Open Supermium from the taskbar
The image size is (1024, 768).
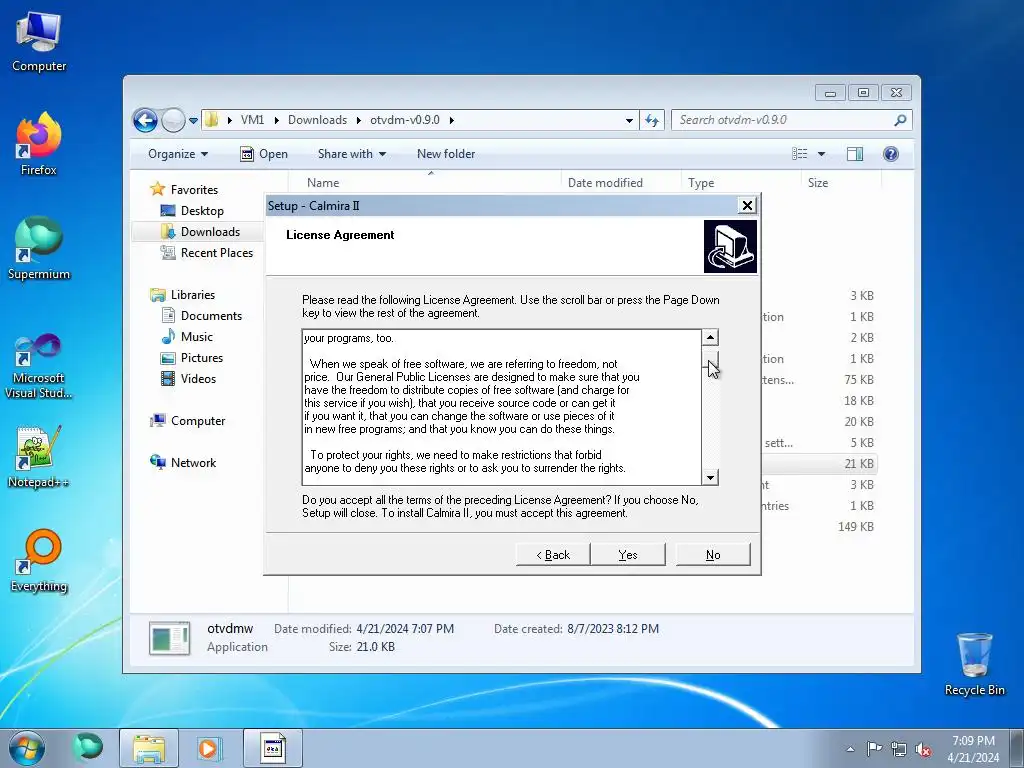pos(87,748)
